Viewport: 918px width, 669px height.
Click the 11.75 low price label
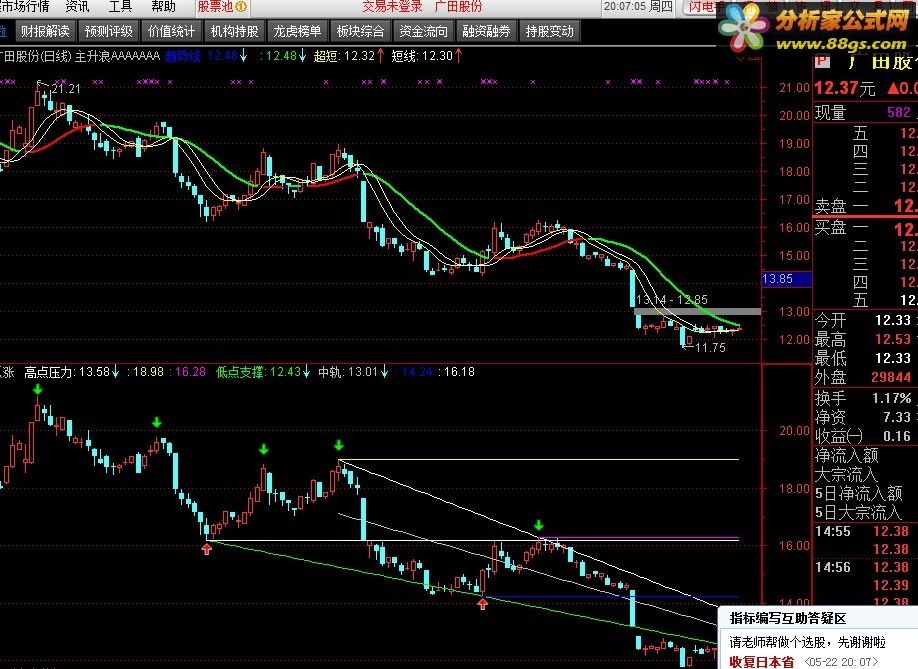point(710,348)
